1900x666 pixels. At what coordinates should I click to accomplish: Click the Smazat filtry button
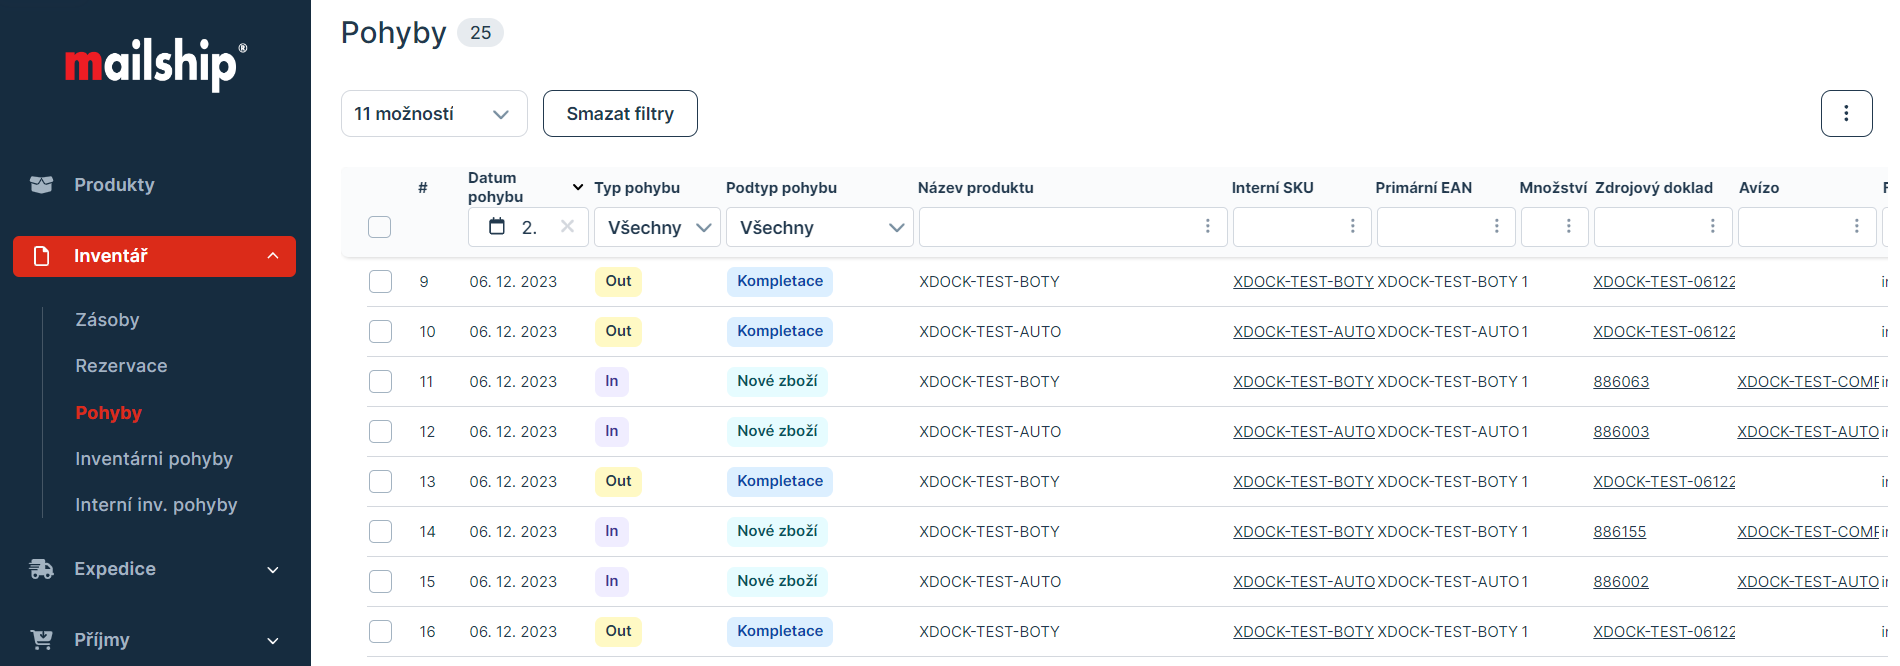pyautogui.click(x=620, y=114)
